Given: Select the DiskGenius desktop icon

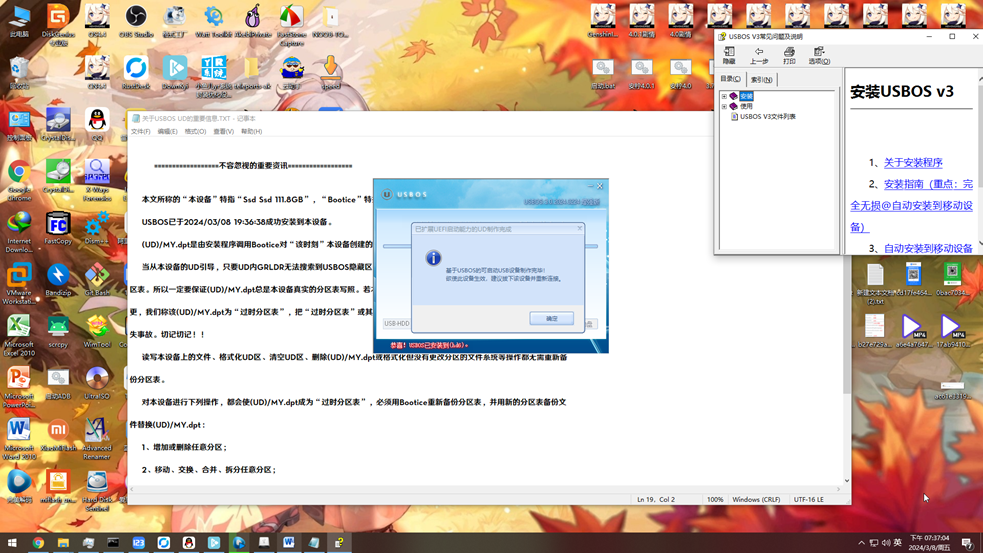Looking at the screenshot, I should (x=58, y=20).
